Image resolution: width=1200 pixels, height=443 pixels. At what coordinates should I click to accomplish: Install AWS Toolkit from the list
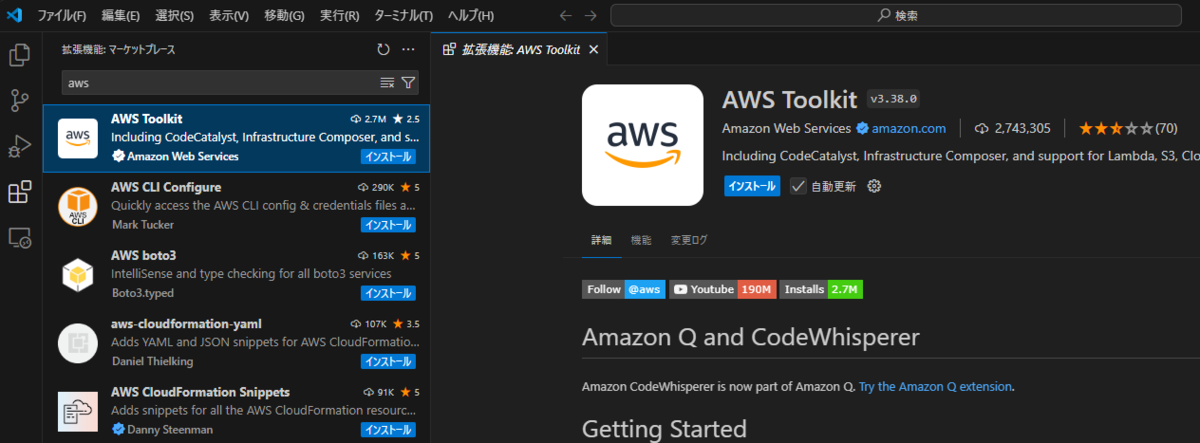[x=387, y=157]
